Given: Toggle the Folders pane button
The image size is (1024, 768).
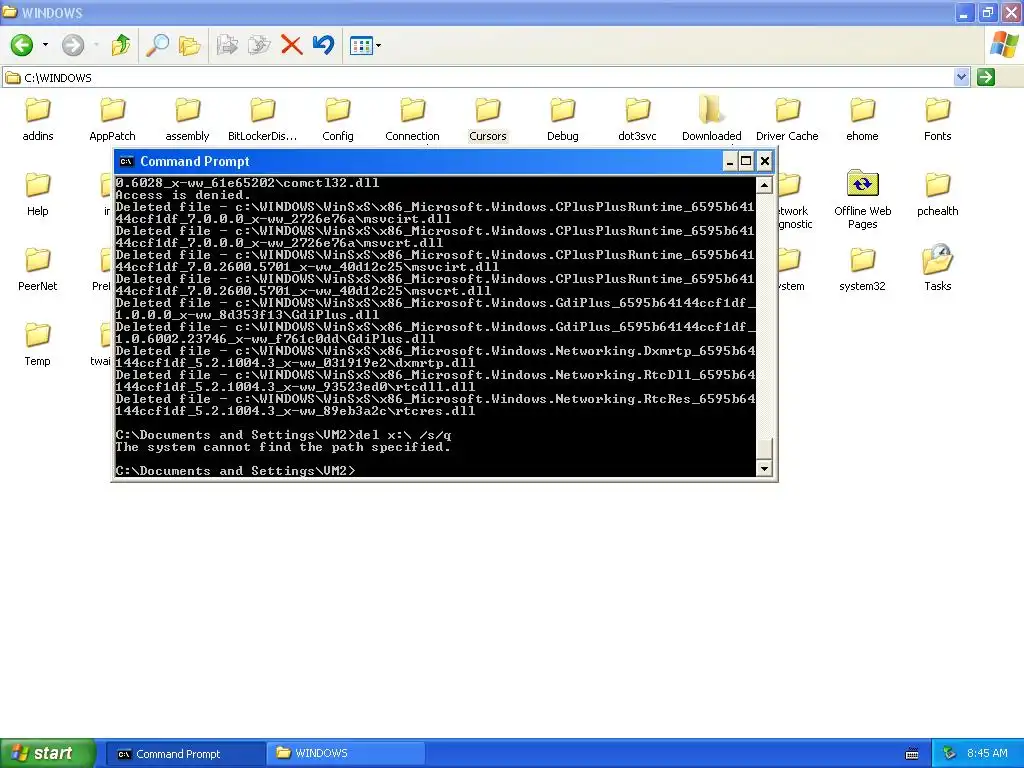Looking at the screenshot, I should tap(189, 45).
